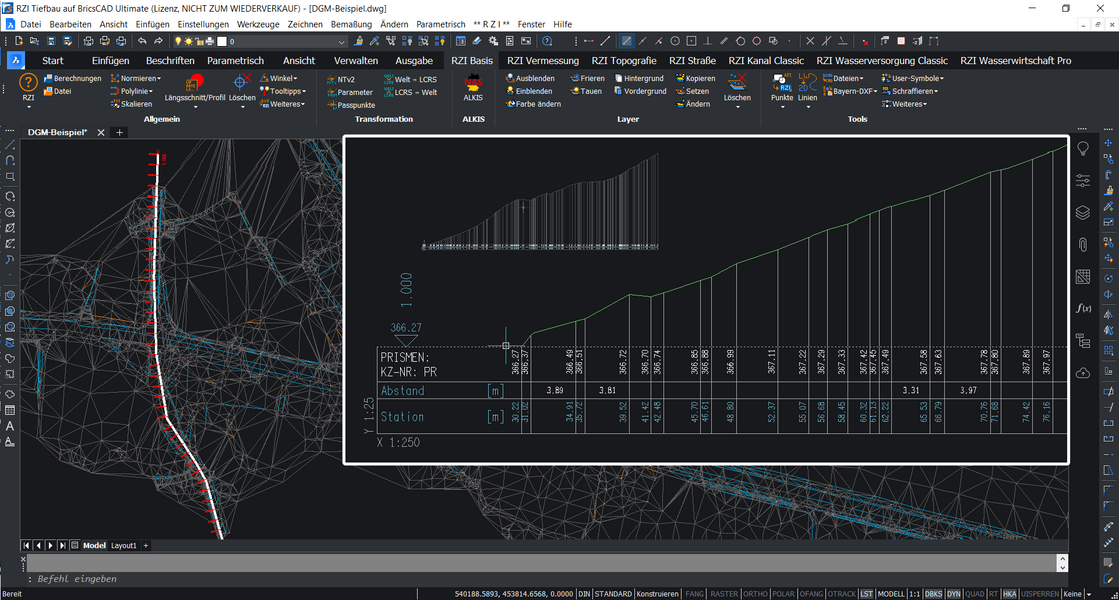
Task: Click the New drawing icon
Action: click(x=19, y=41)
